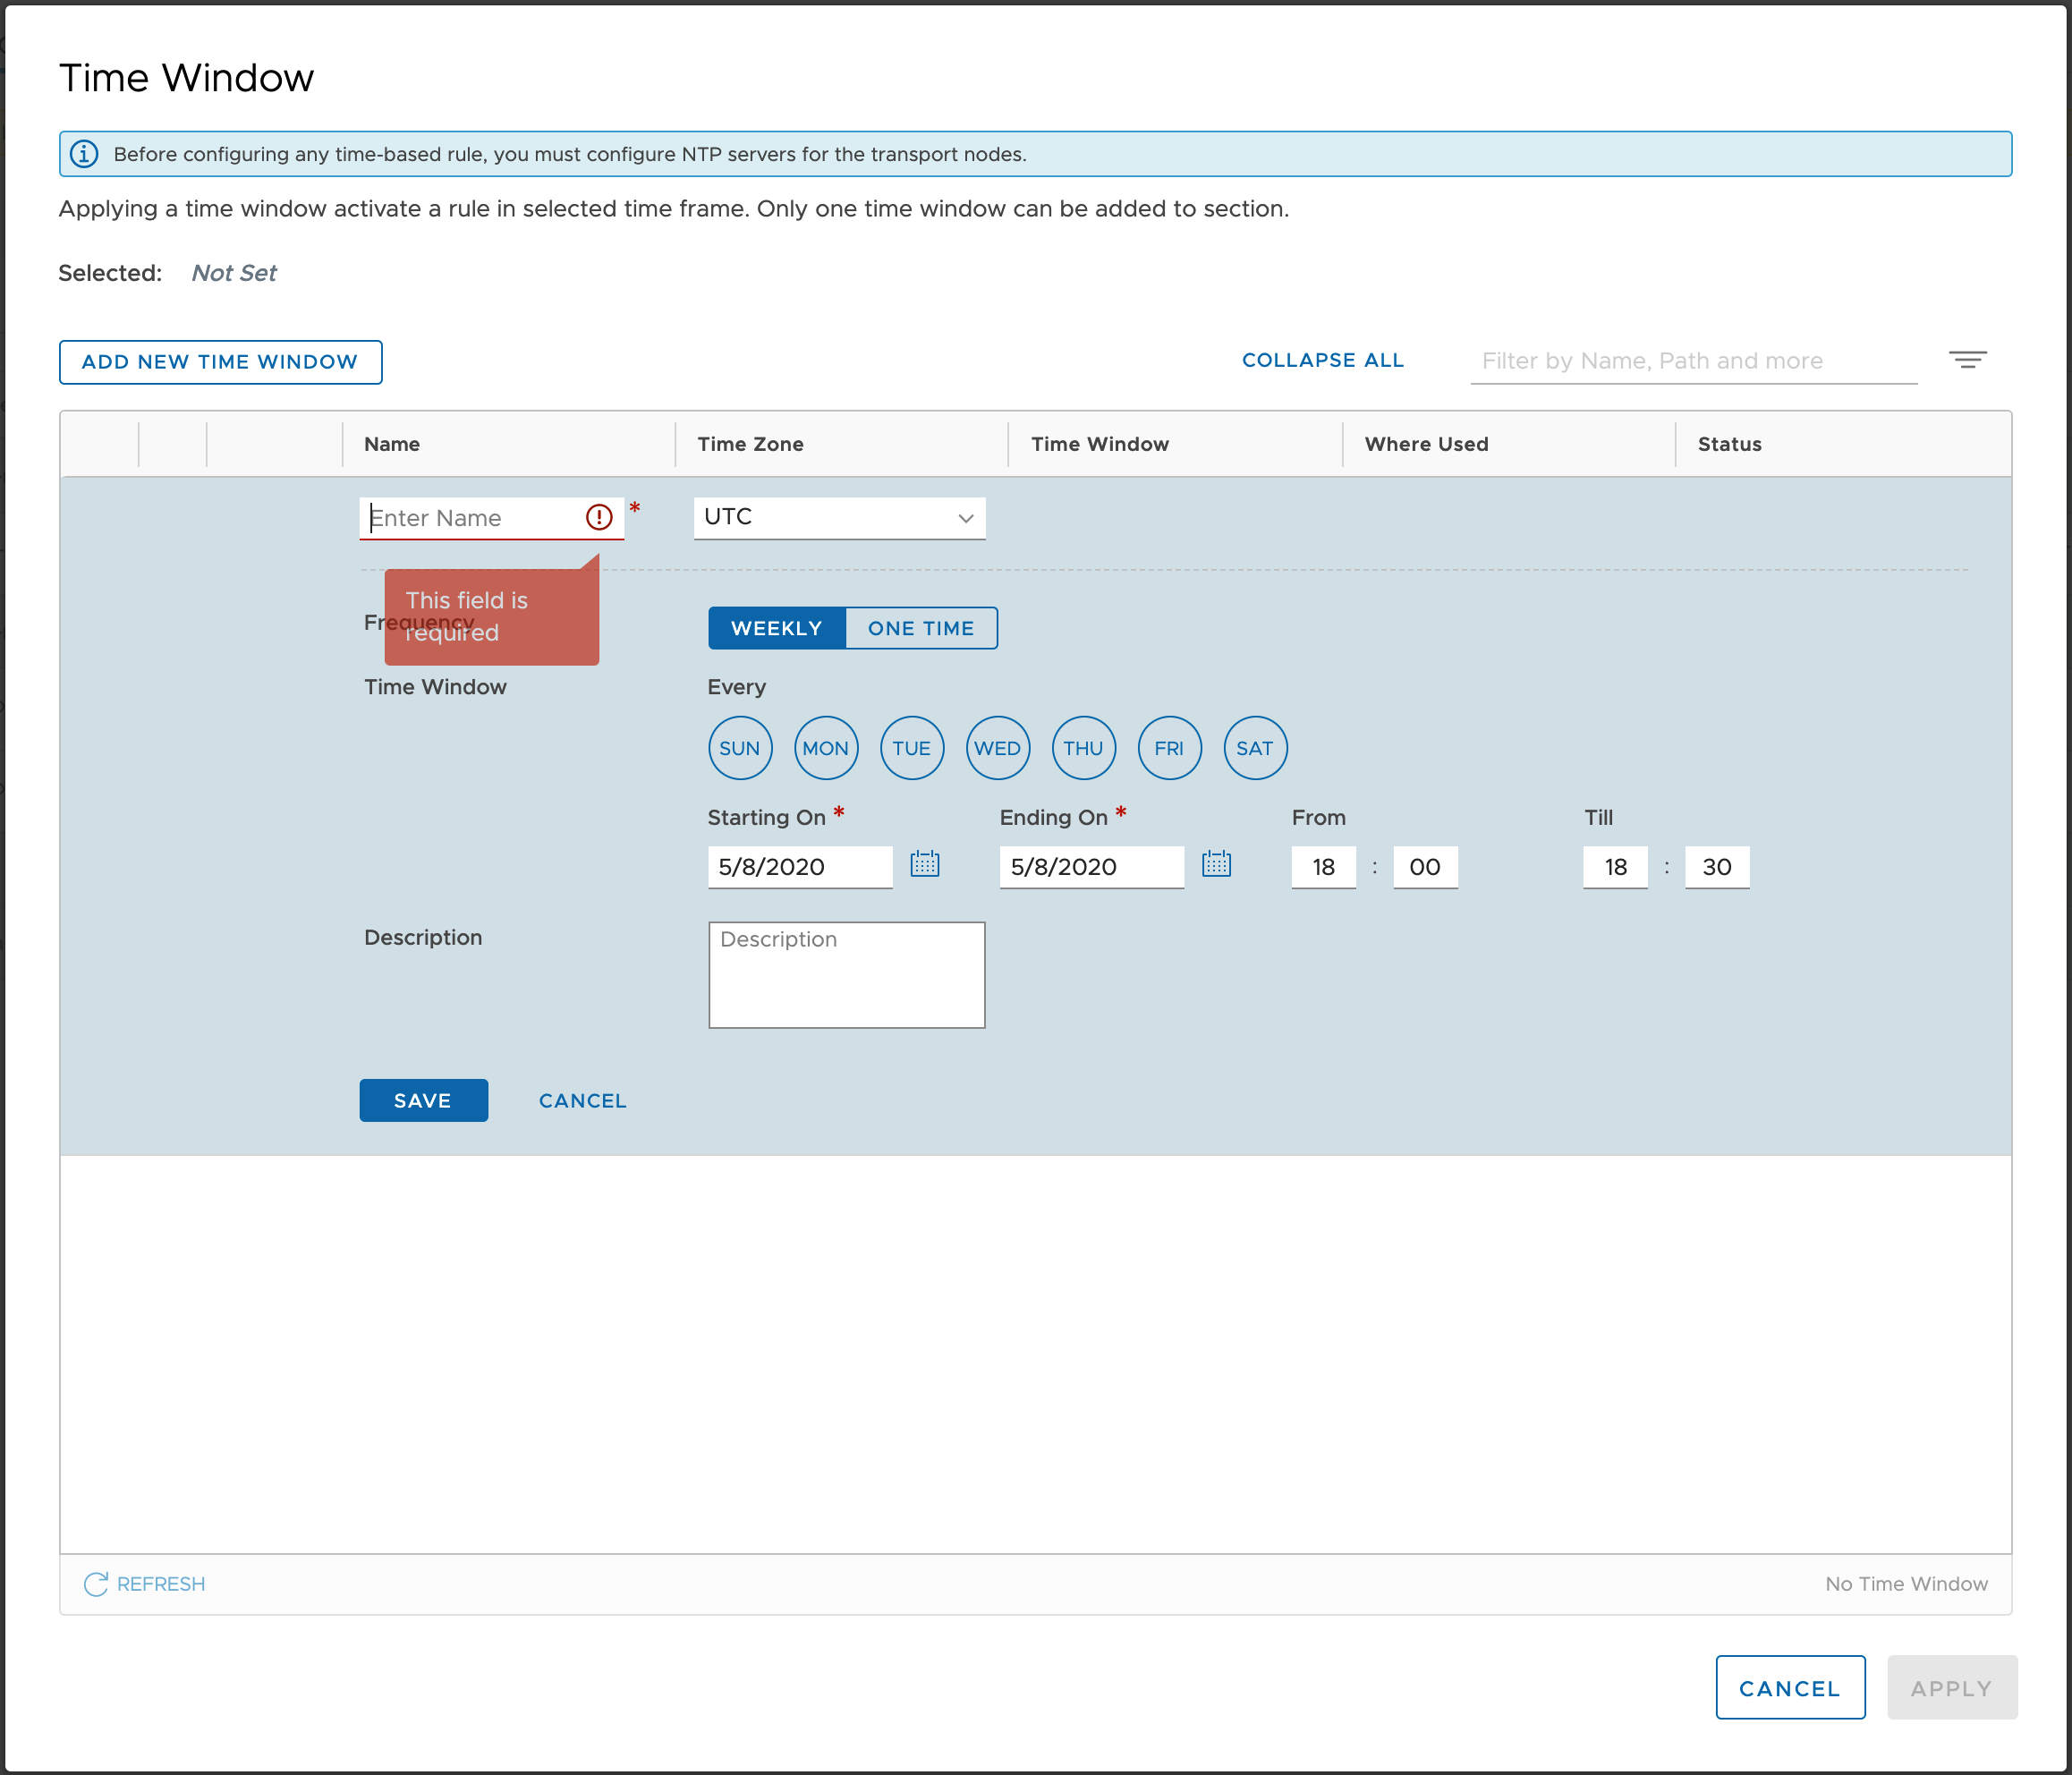Click the Time Window column header
Screen dimensions: 2072x1775
[1099, 444]
